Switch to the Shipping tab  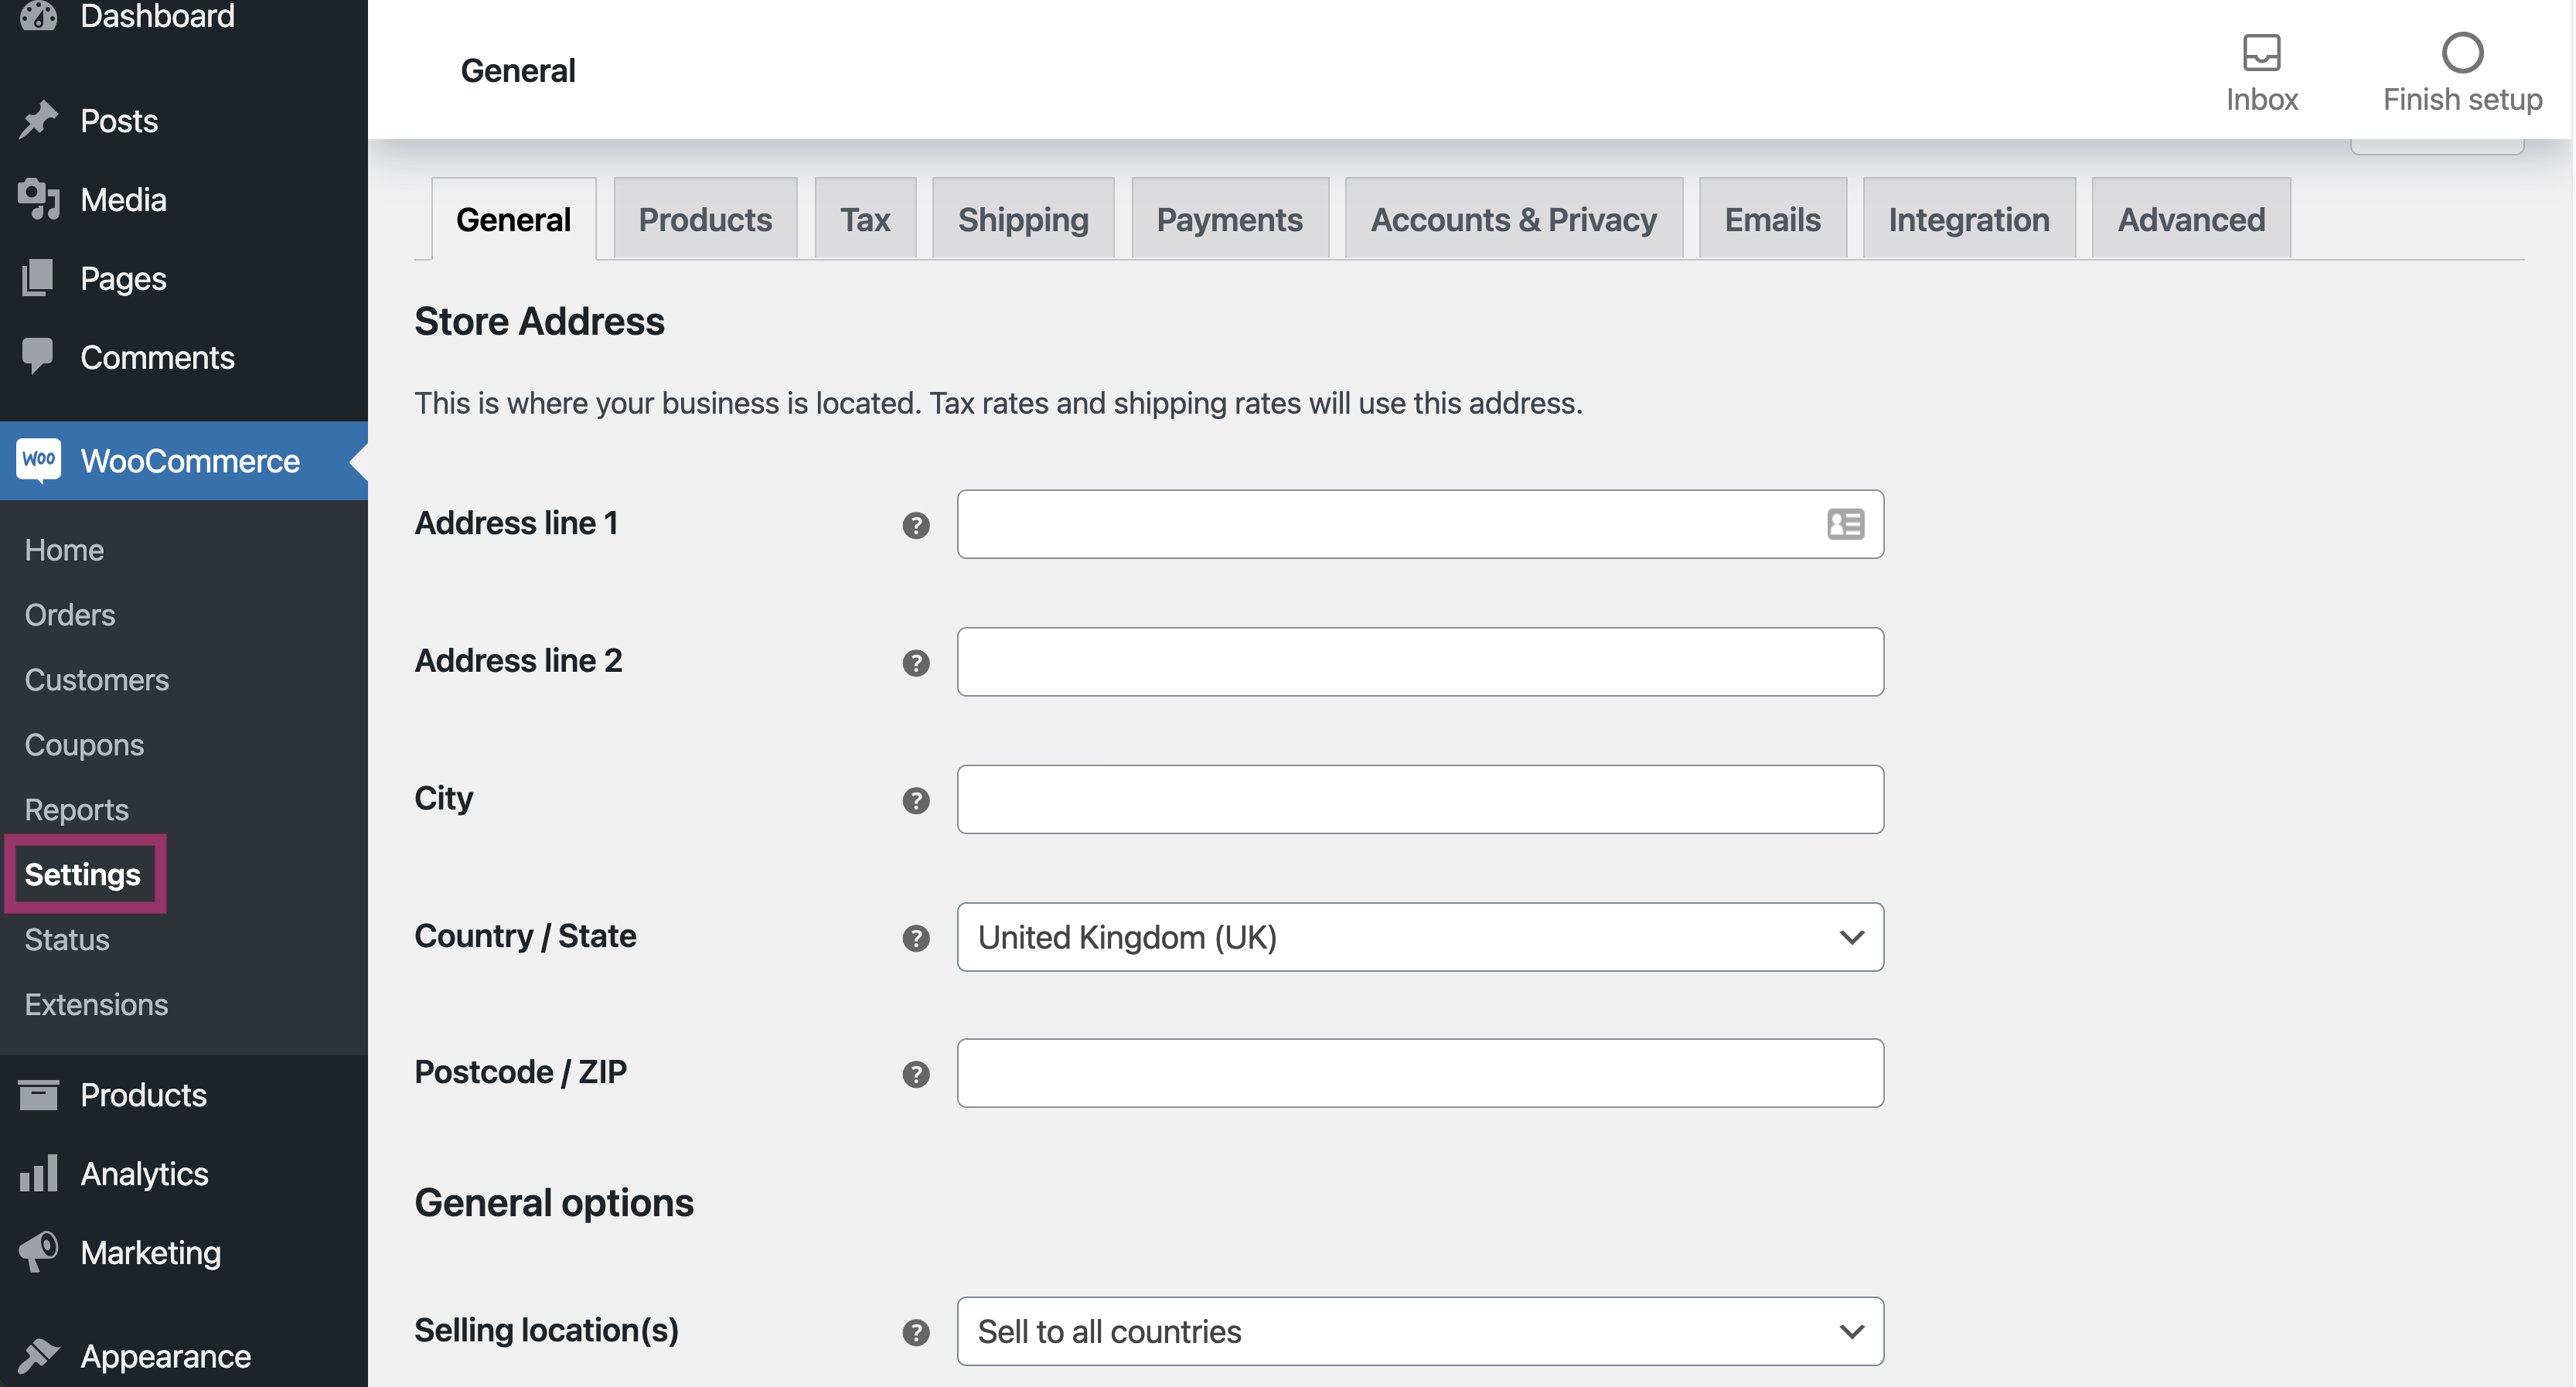[x=1022, y=219]
